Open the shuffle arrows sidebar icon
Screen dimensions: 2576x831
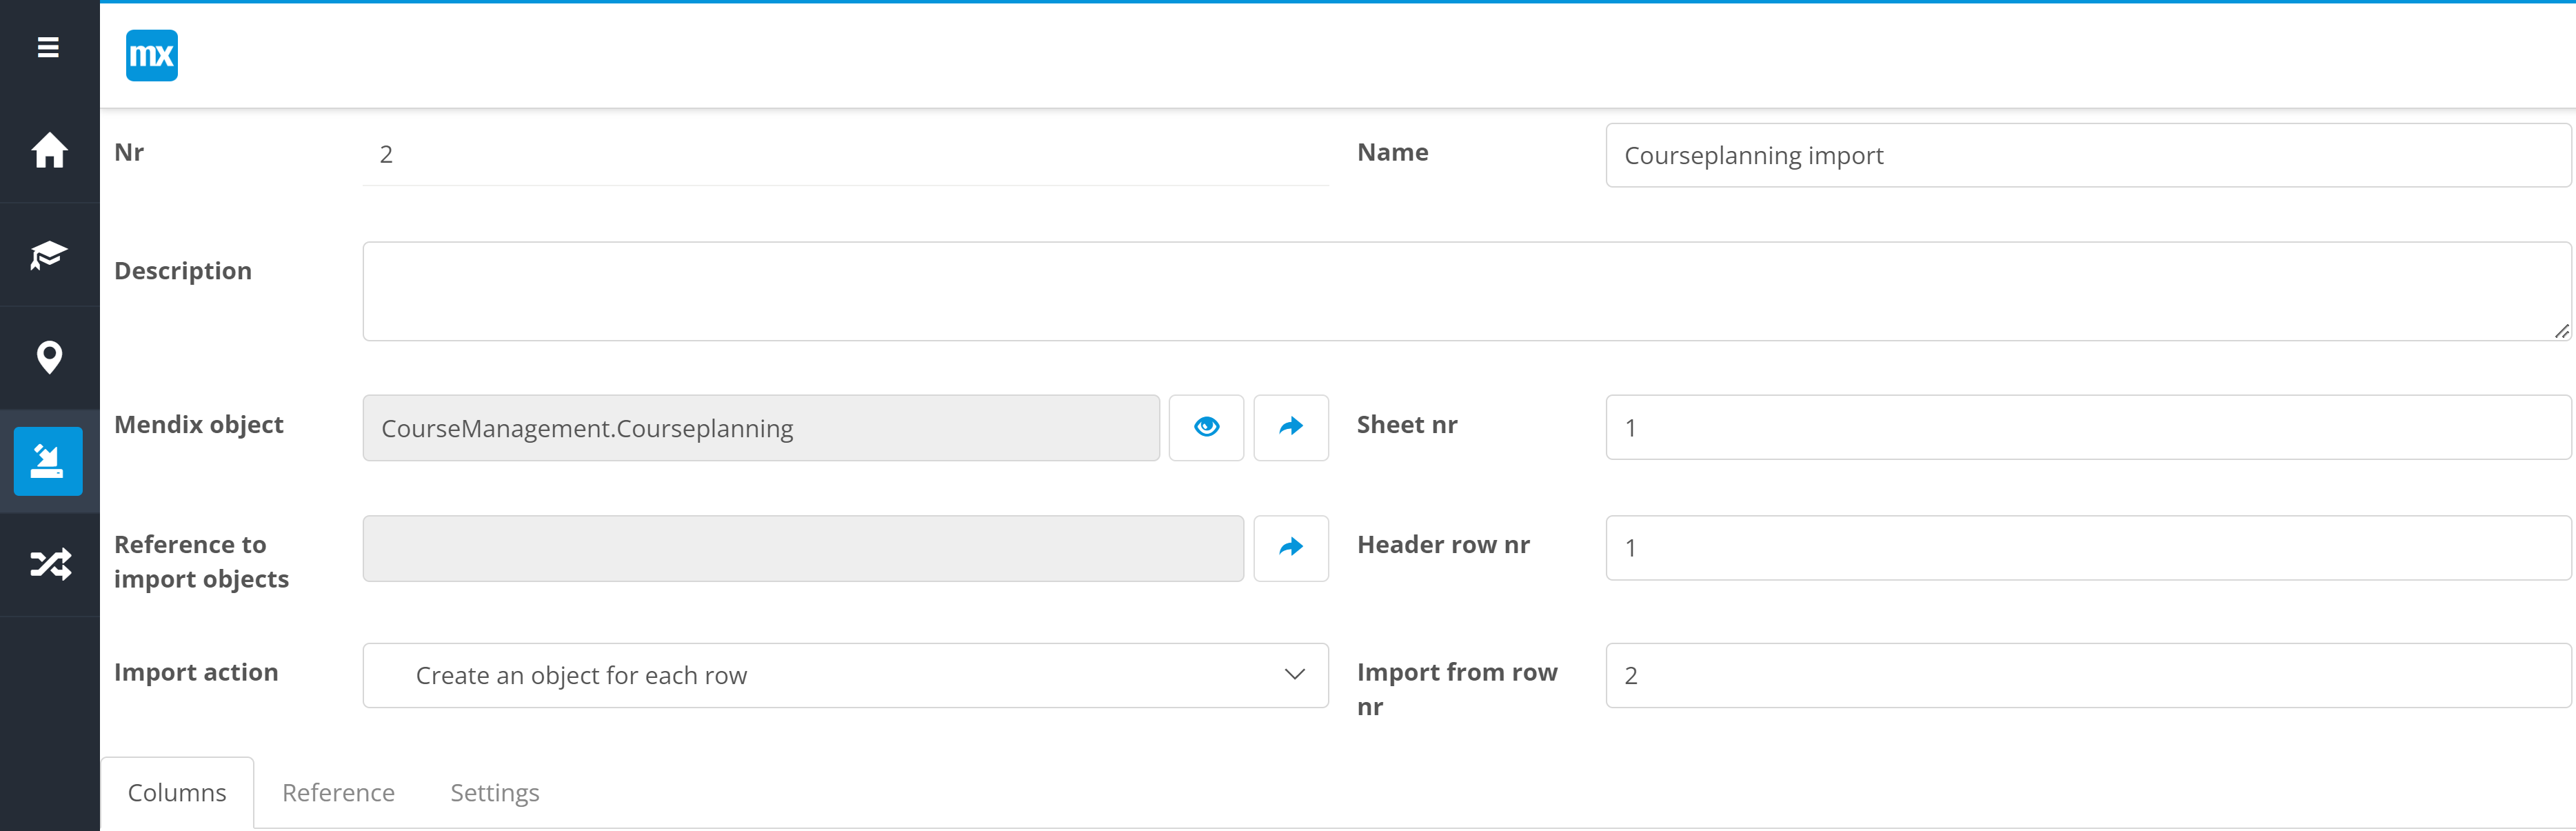pyautogui.click(x=49, y=564)
